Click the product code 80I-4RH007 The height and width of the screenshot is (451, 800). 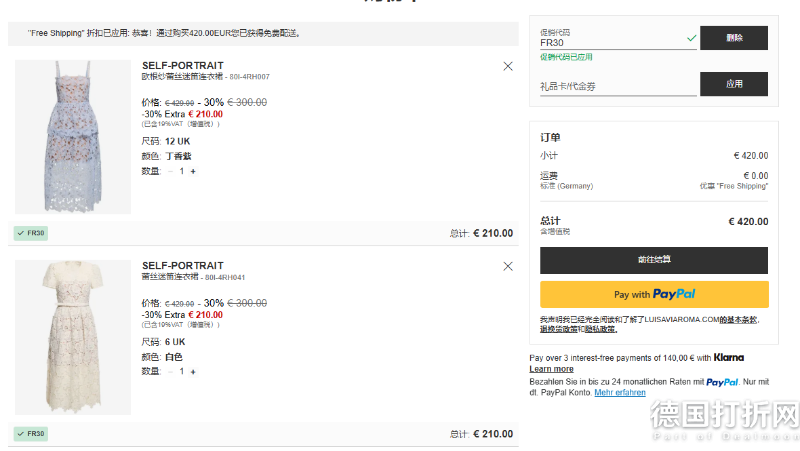249,77
